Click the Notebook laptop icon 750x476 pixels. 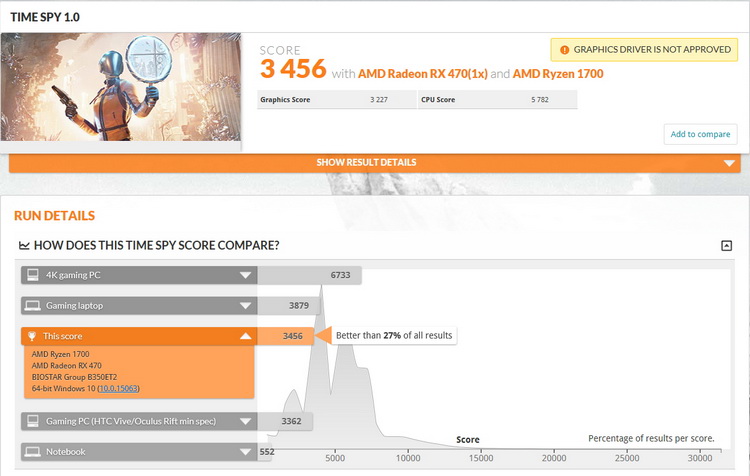pyautogui.click(x=33, y=452)
